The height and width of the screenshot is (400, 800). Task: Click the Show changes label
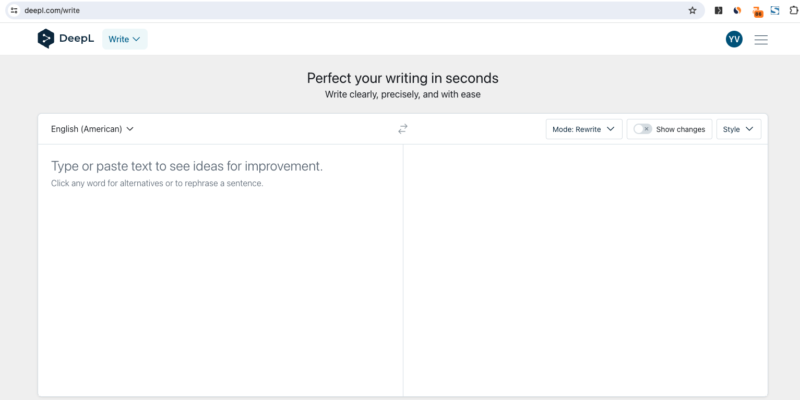[680, 129]
